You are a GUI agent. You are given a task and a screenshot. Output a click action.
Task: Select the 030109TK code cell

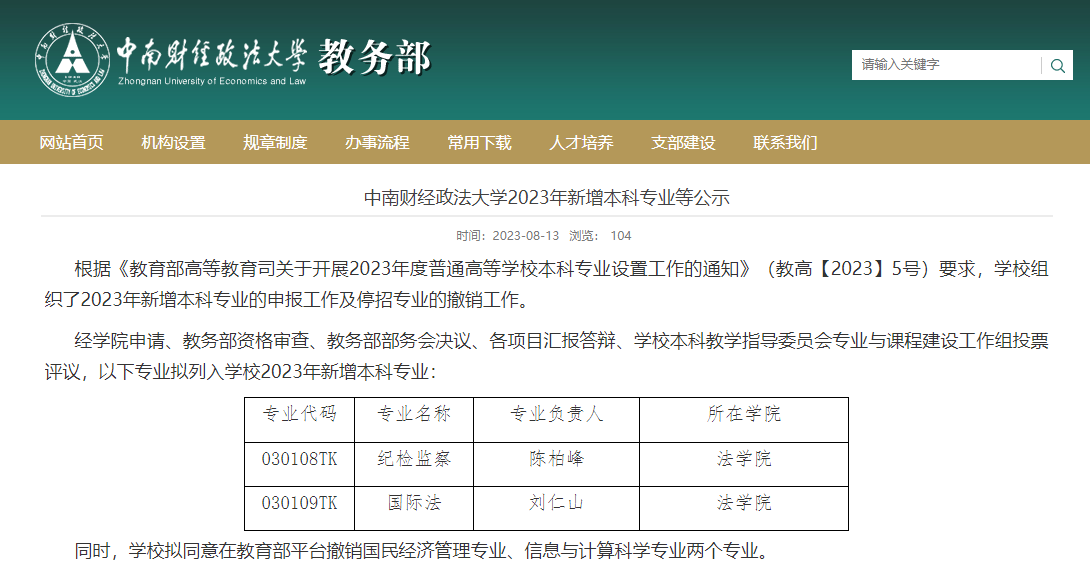coord(300,503)
